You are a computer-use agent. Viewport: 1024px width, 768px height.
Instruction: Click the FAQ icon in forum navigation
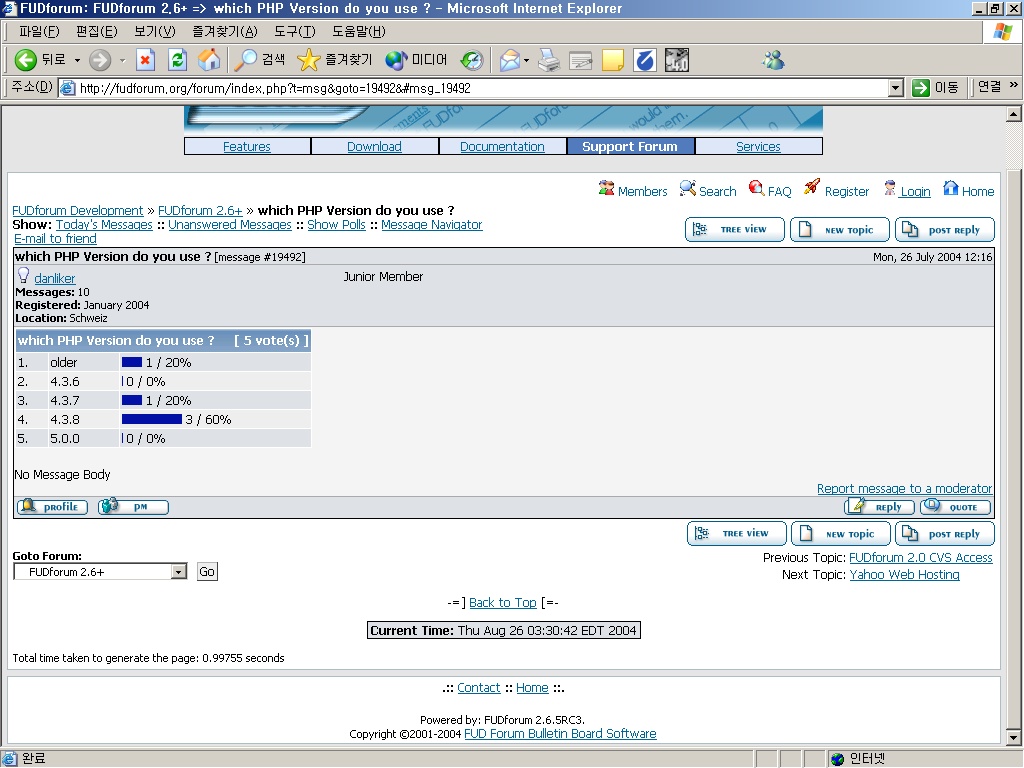(756, 189)
